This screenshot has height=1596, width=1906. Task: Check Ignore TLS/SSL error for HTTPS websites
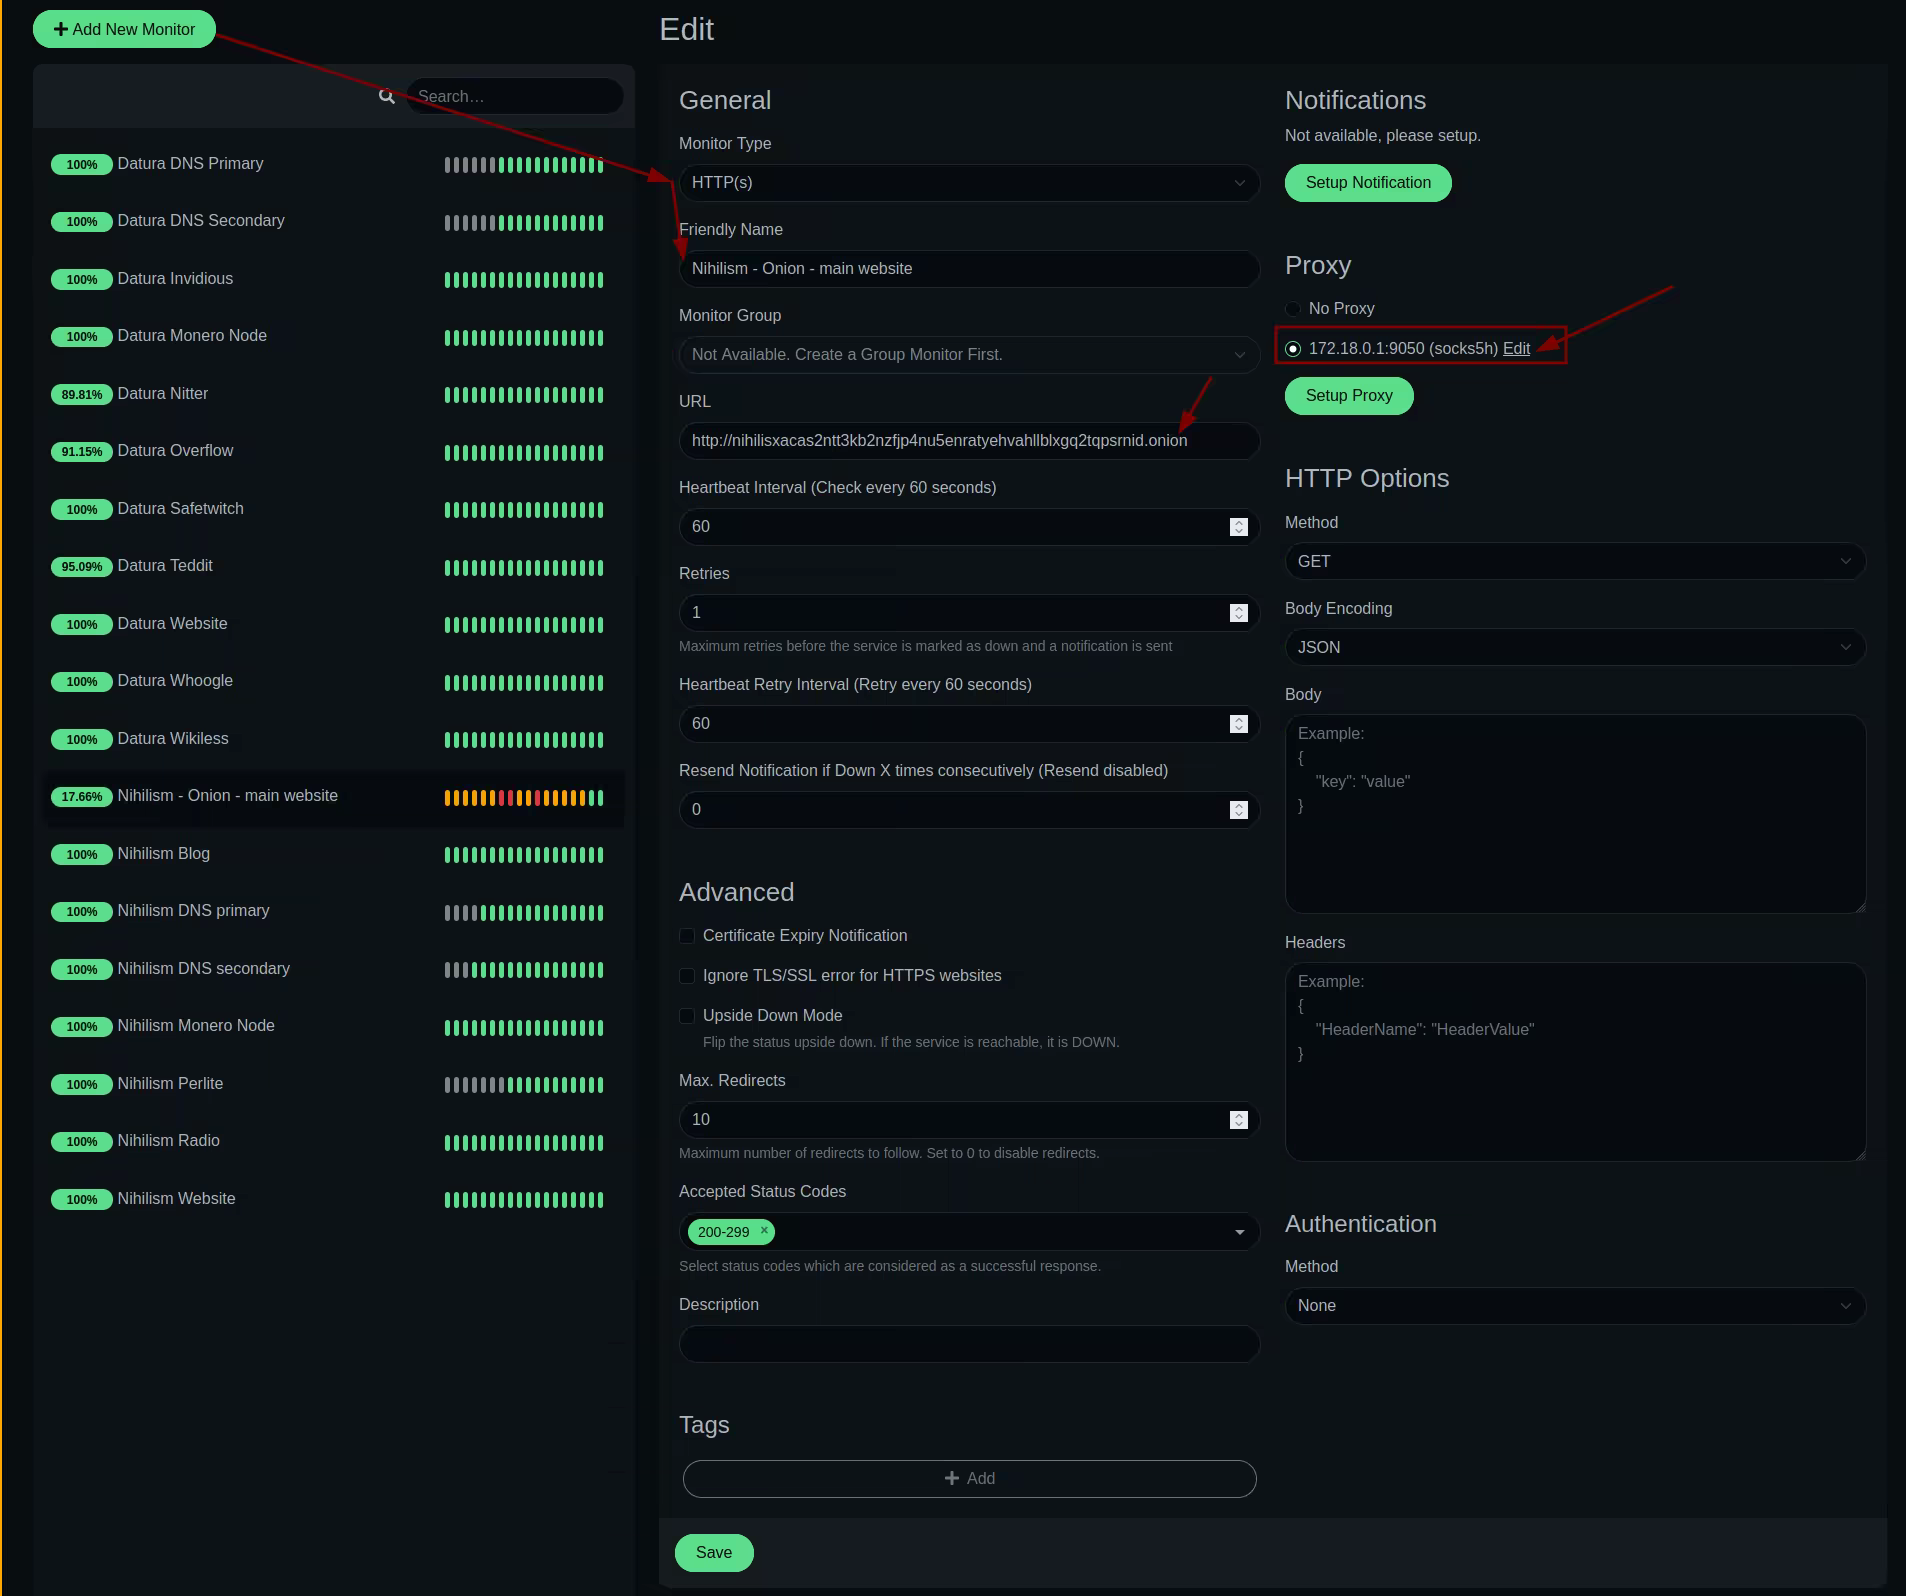[687, 976]
